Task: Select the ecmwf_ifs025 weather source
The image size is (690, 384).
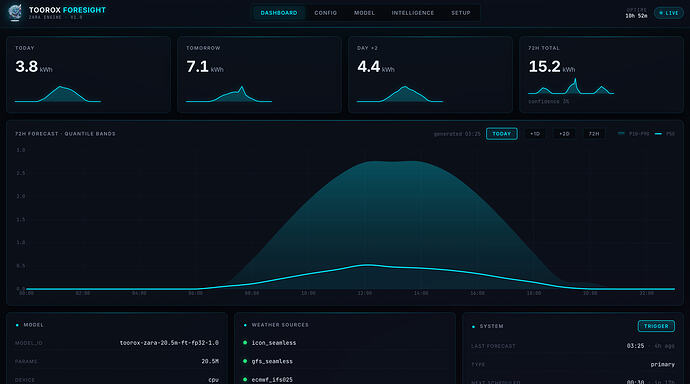Action: 272,380
